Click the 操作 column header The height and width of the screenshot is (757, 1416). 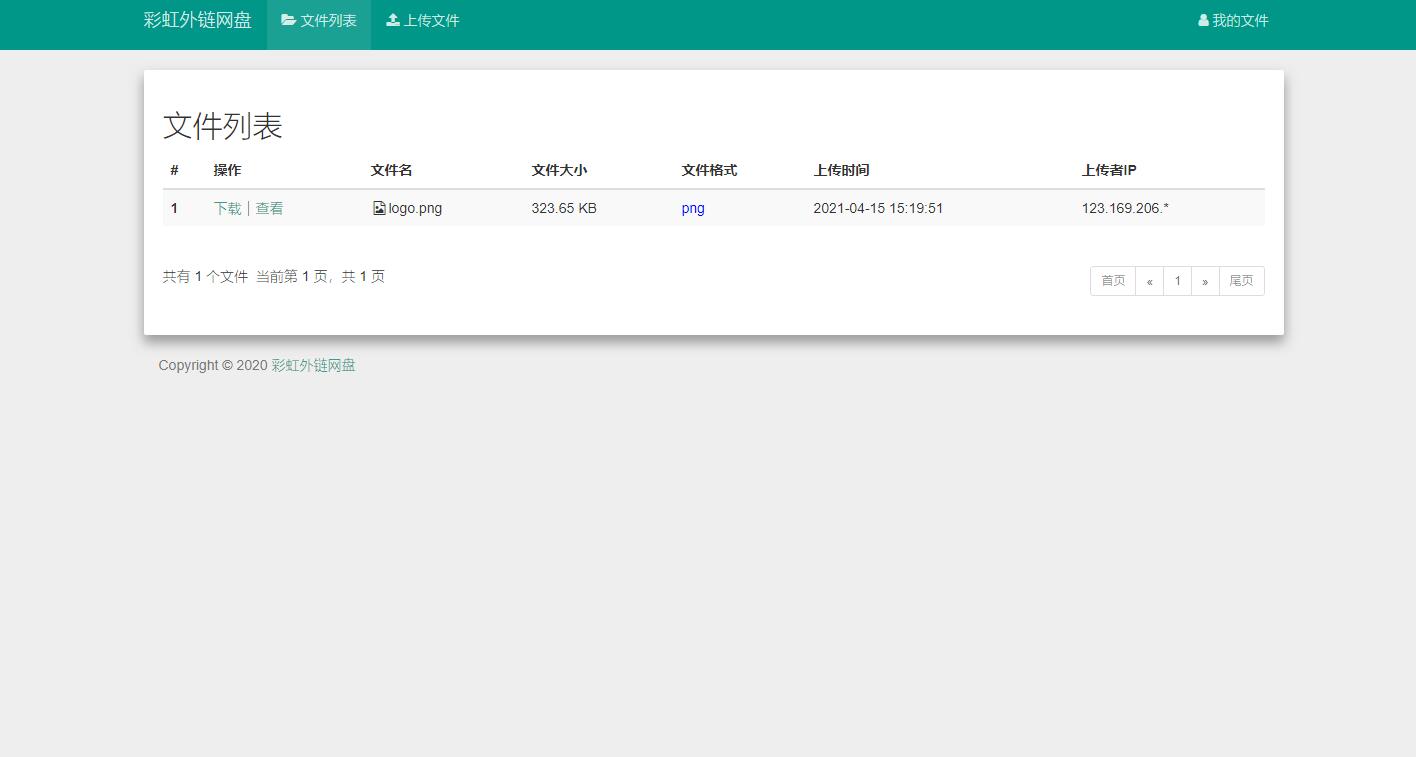pos(227,170)
